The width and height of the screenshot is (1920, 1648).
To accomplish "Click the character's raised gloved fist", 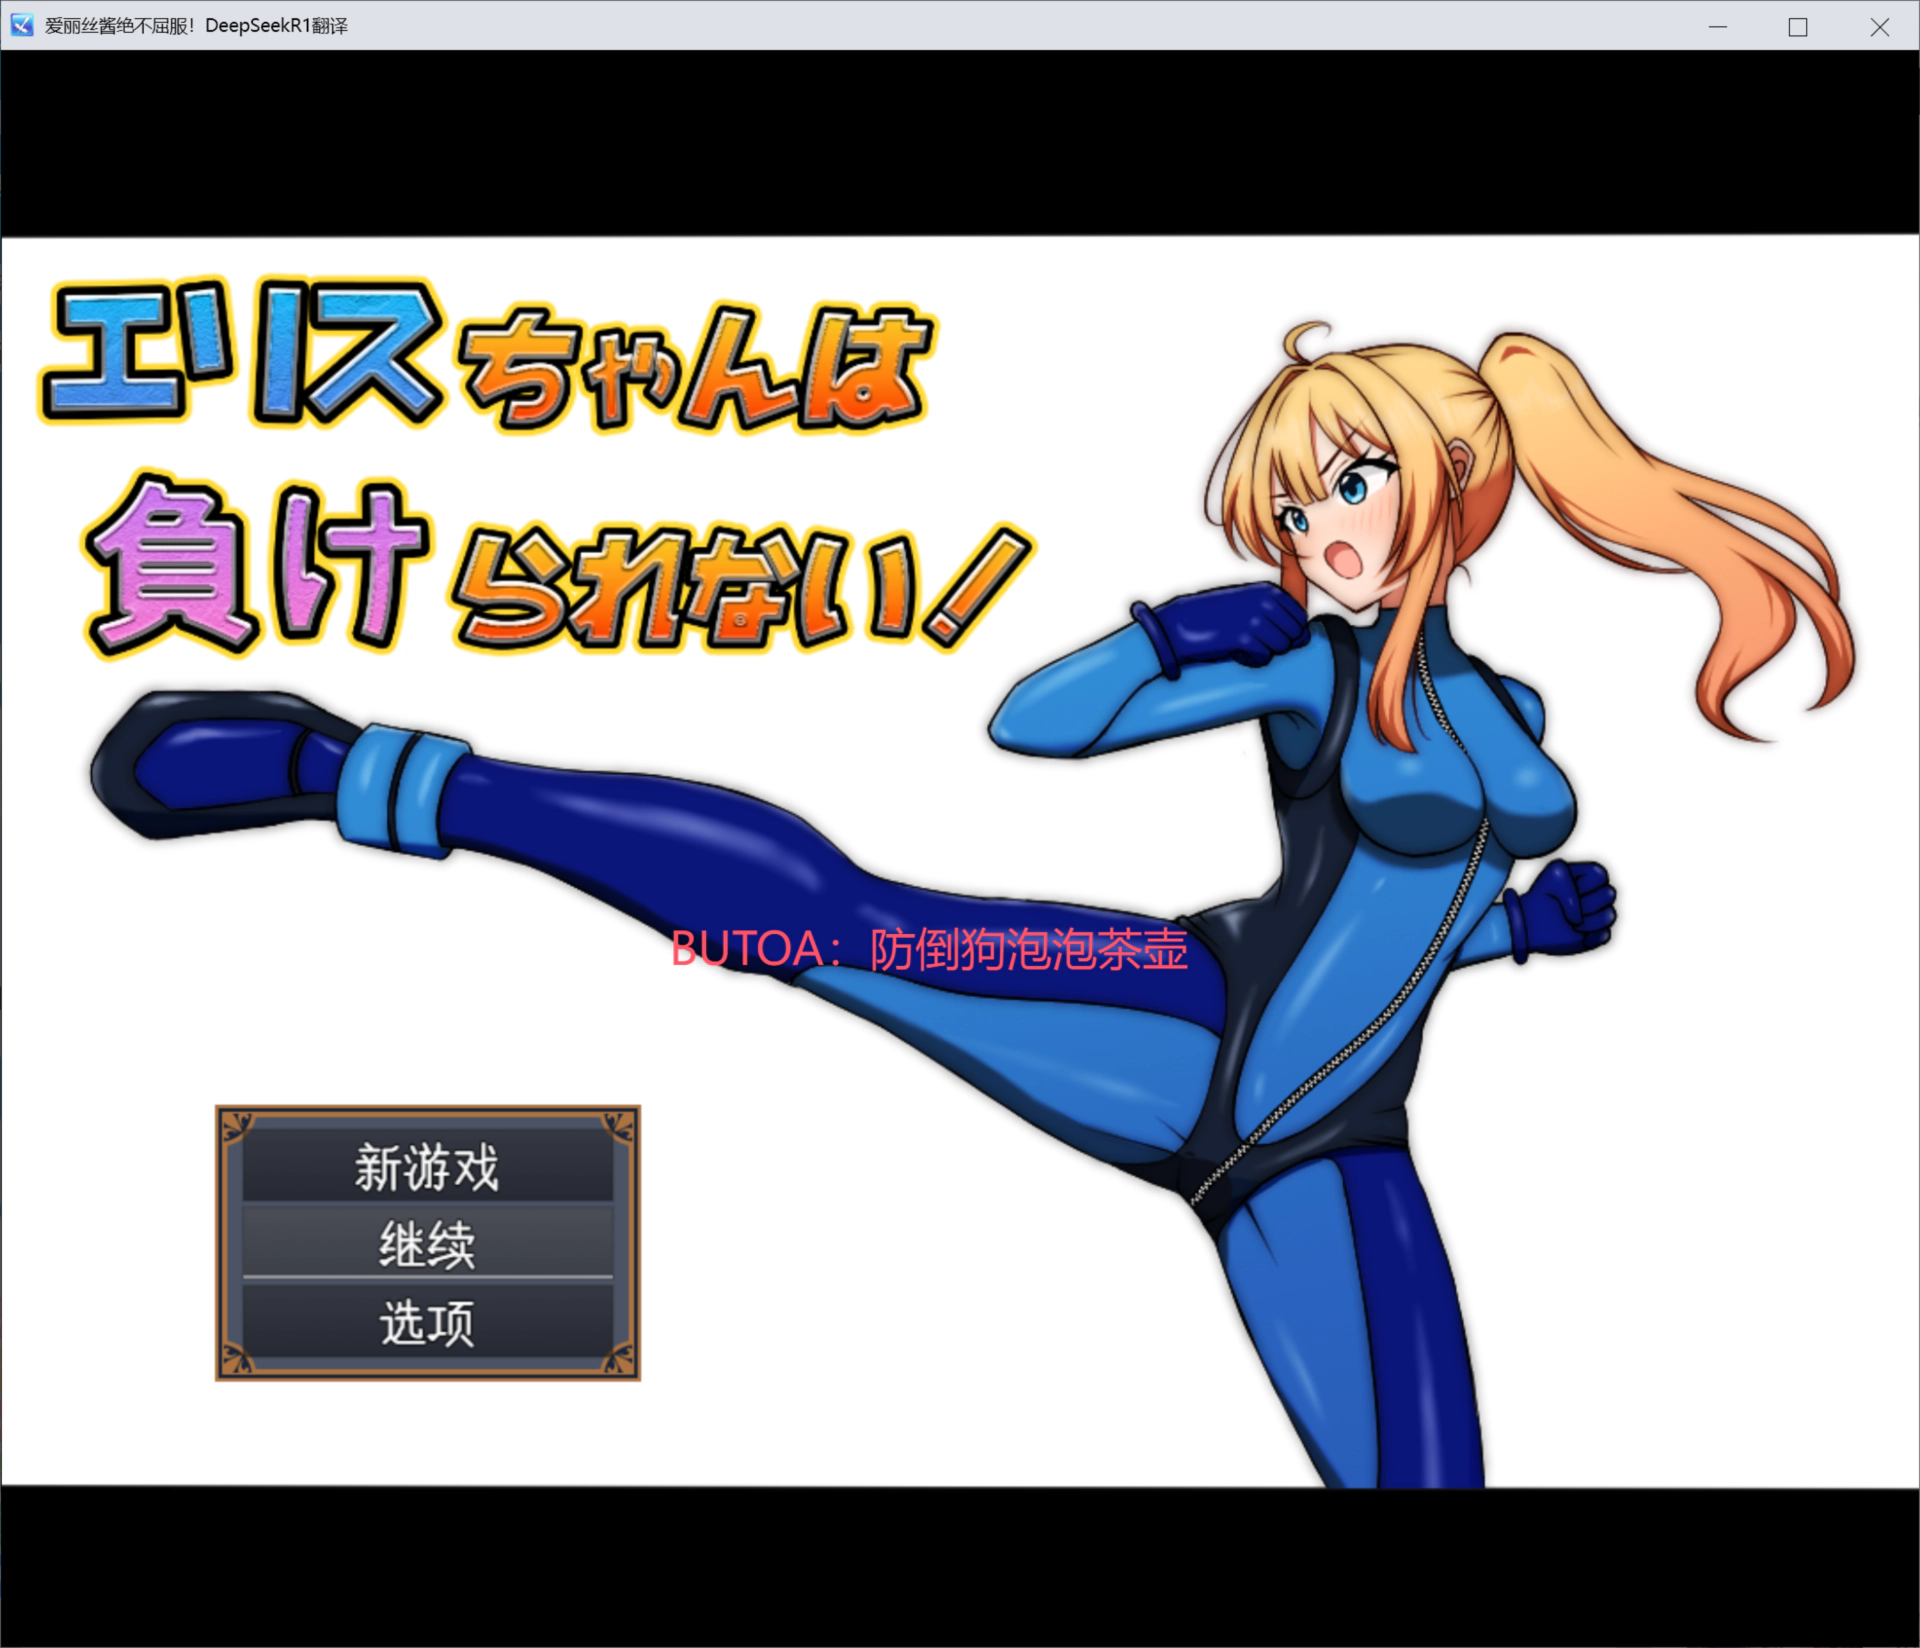I will click(1235, 625).
